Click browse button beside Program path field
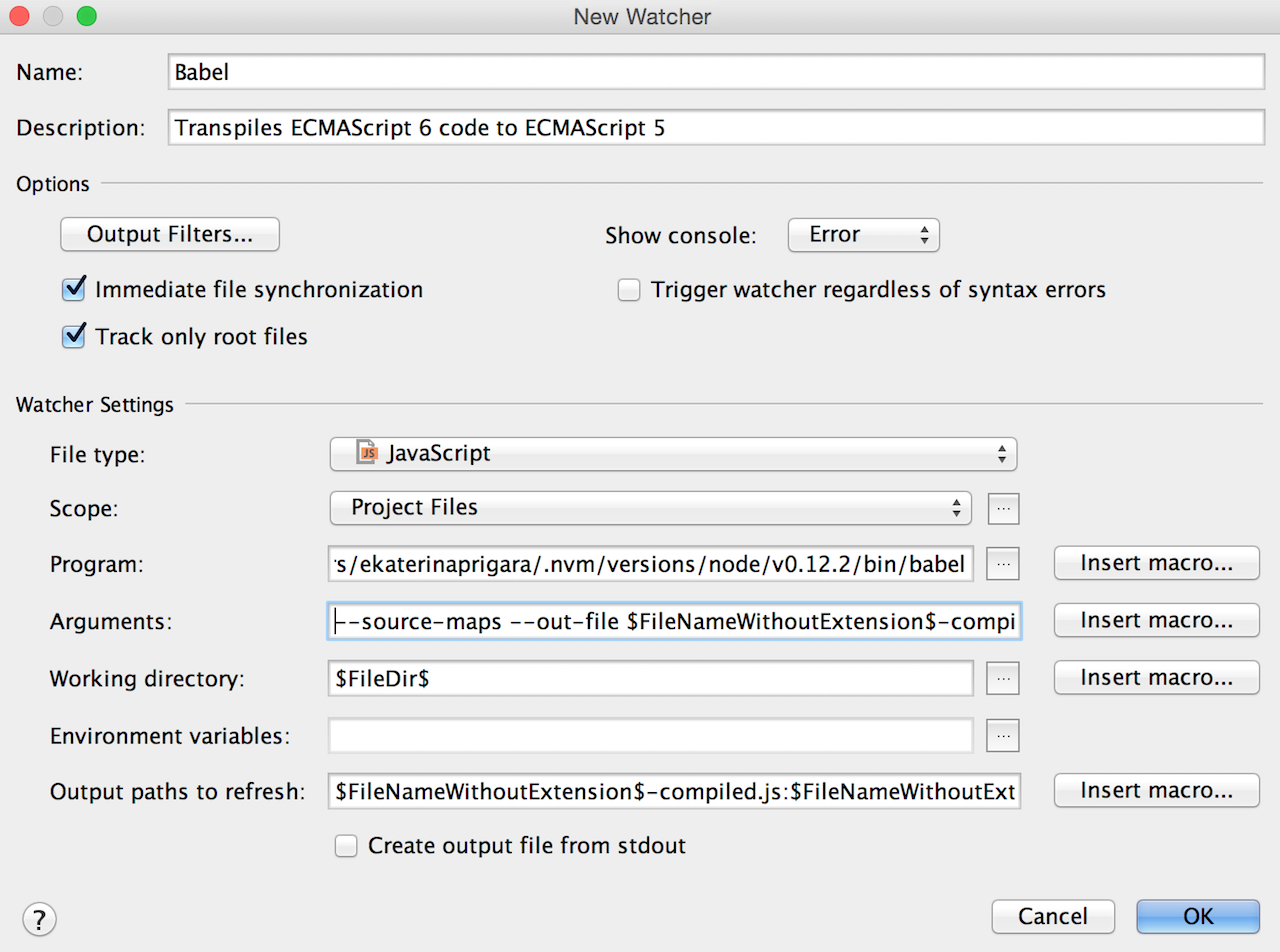Image resolution: width=1280 pixels, height=952 pixels. tap(1003, 564)
